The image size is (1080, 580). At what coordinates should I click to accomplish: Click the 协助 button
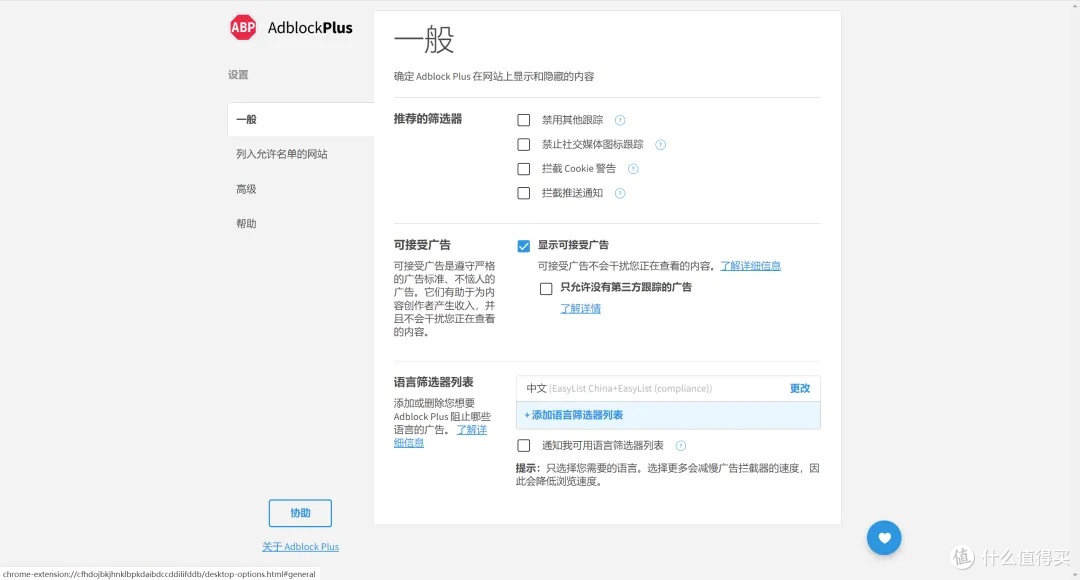tap(300, 513)
